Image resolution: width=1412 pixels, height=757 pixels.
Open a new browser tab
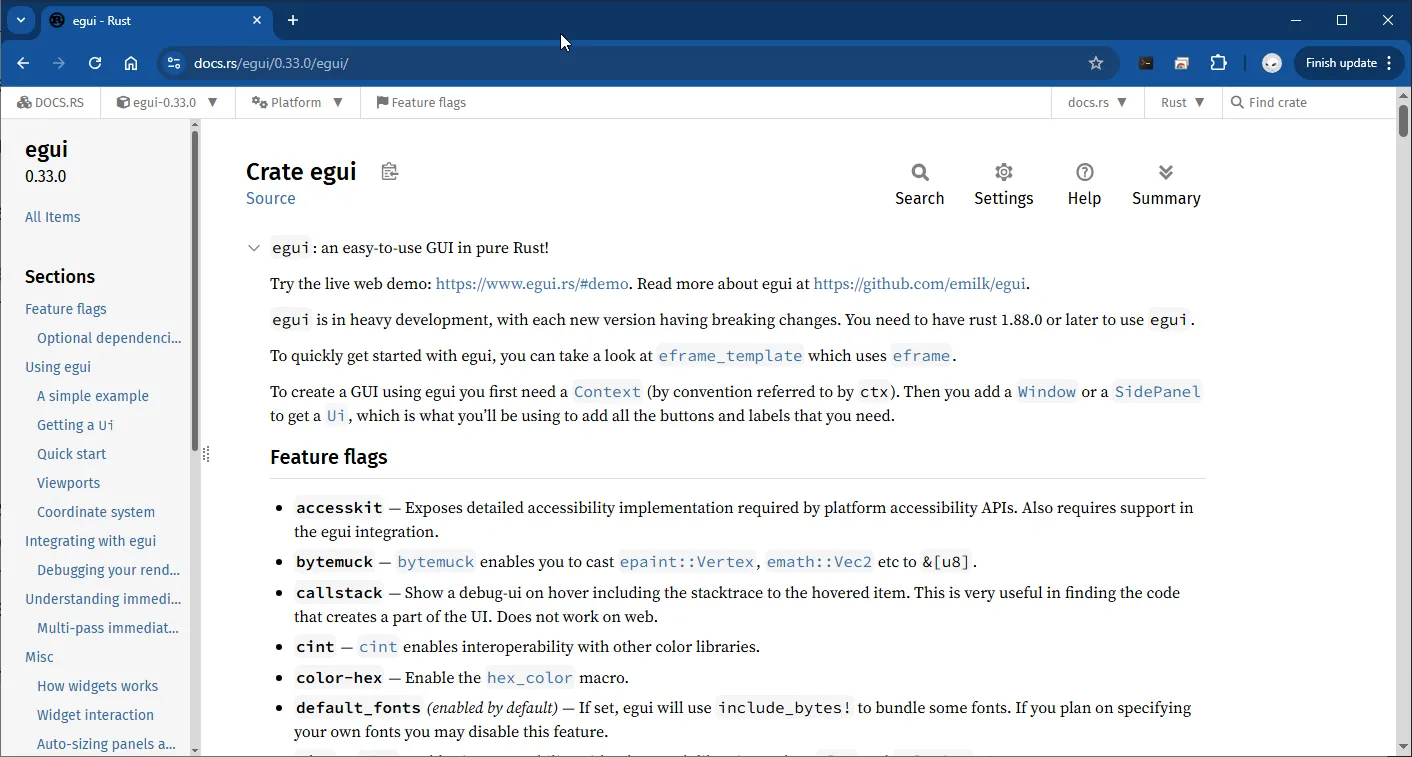point(293,20)
